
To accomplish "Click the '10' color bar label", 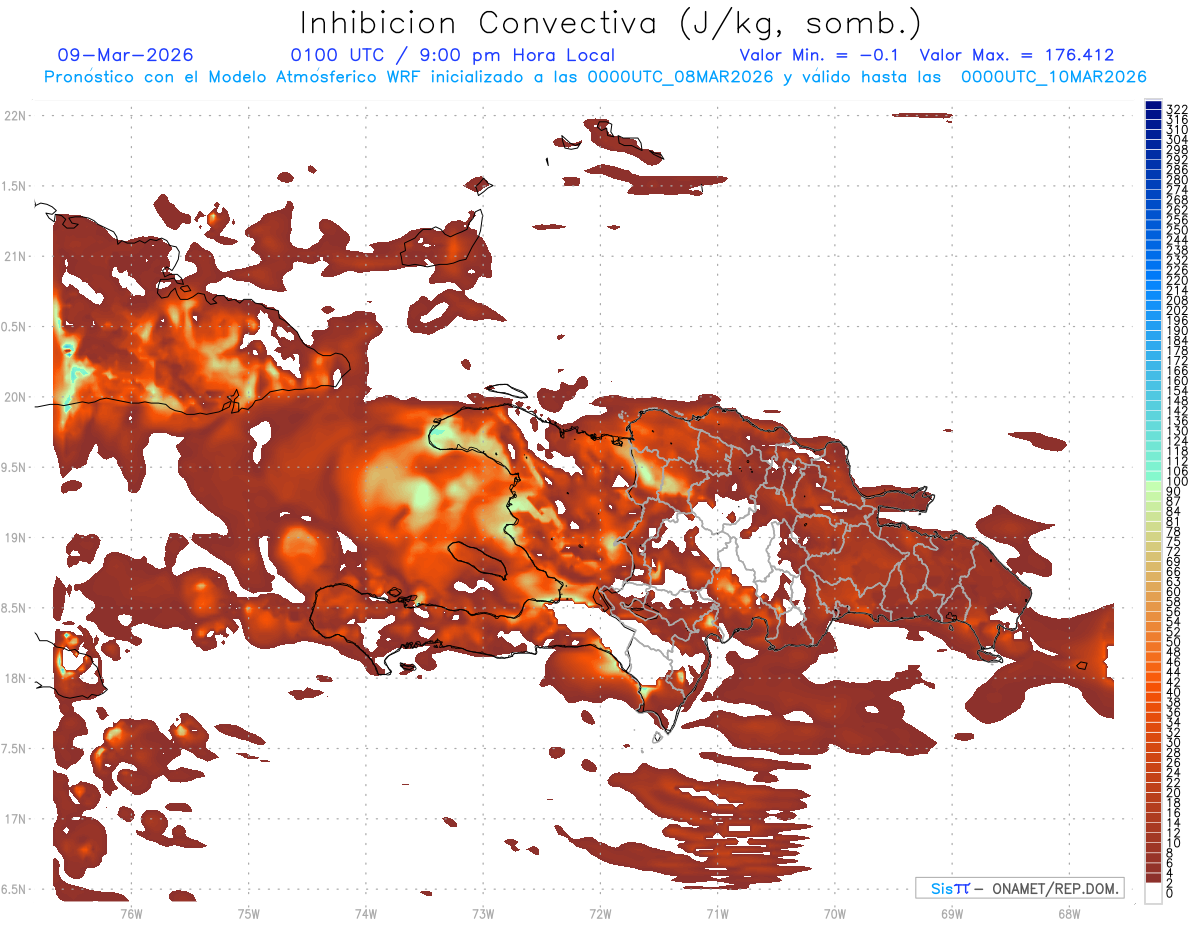I will (x=1174, y=843).
